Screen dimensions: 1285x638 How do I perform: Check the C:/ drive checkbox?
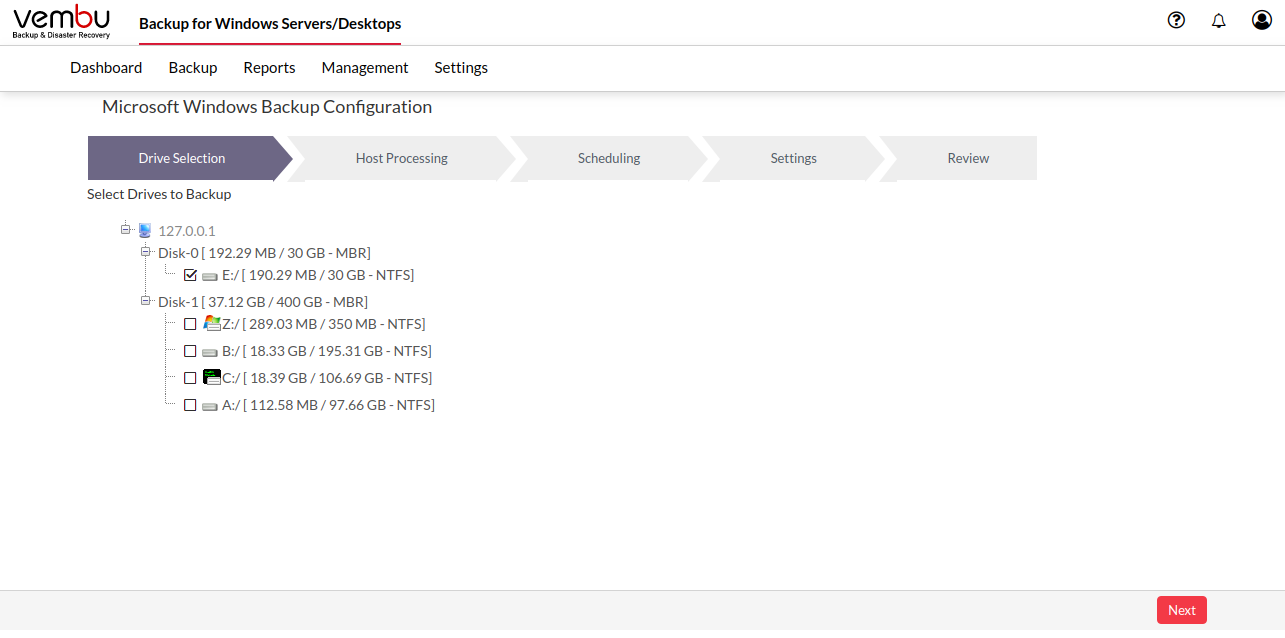coord(190,378)
